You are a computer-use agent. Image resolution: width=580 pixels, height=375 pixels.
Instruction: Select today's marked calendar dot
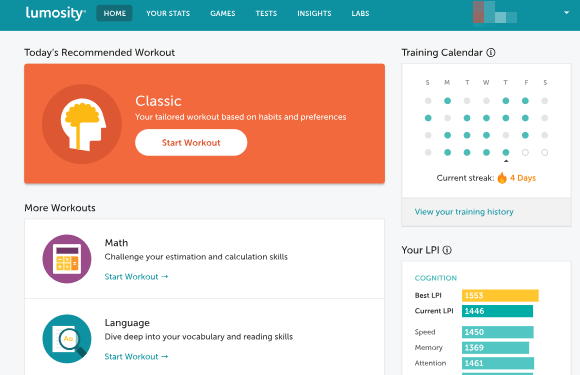tap(506, 152)
